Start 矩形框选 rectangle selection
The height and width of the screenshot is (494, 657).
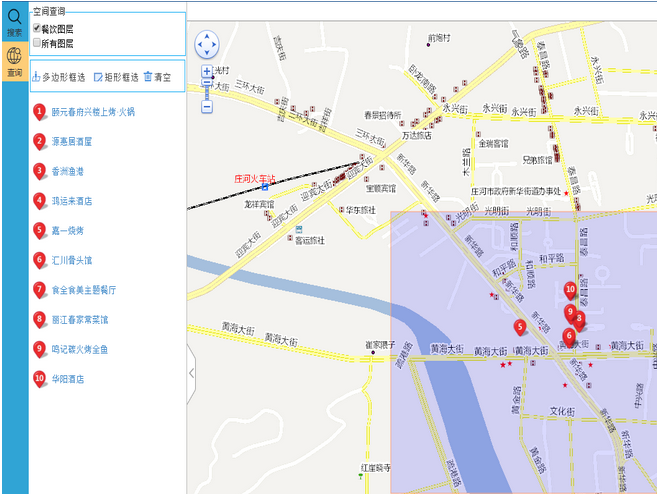116,77
